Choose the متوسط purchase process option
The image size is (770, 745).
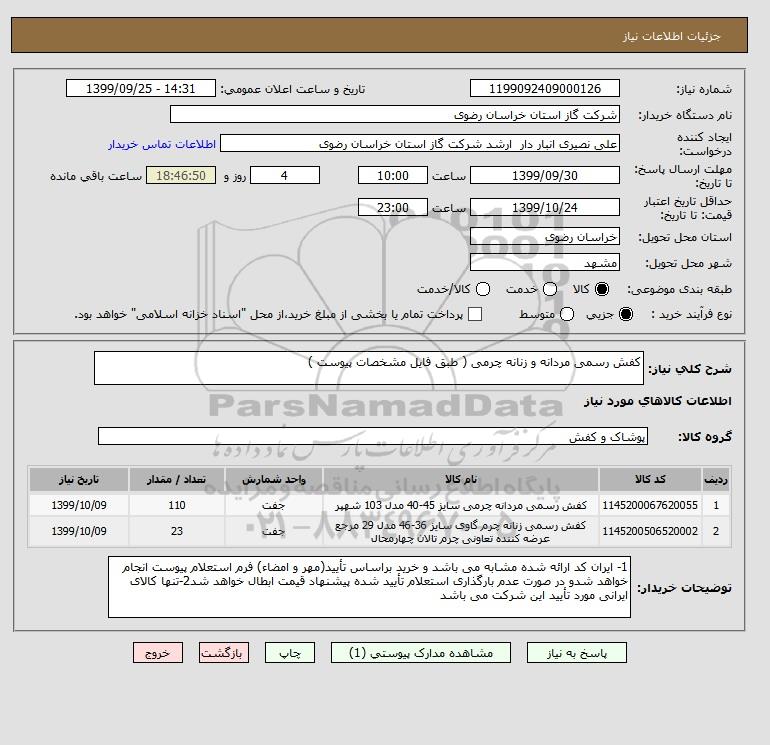point(567,314)
